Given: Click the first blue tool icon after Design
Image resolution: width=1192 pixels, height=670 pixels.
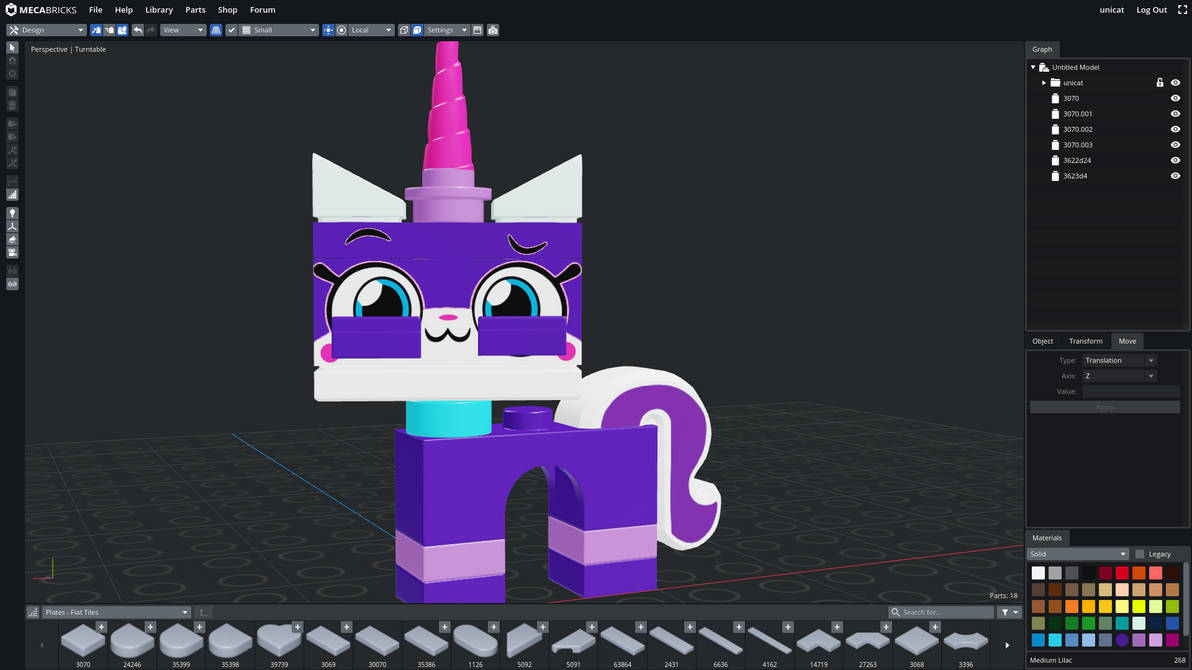Looking at the screenshot, I should coord(96,30).
